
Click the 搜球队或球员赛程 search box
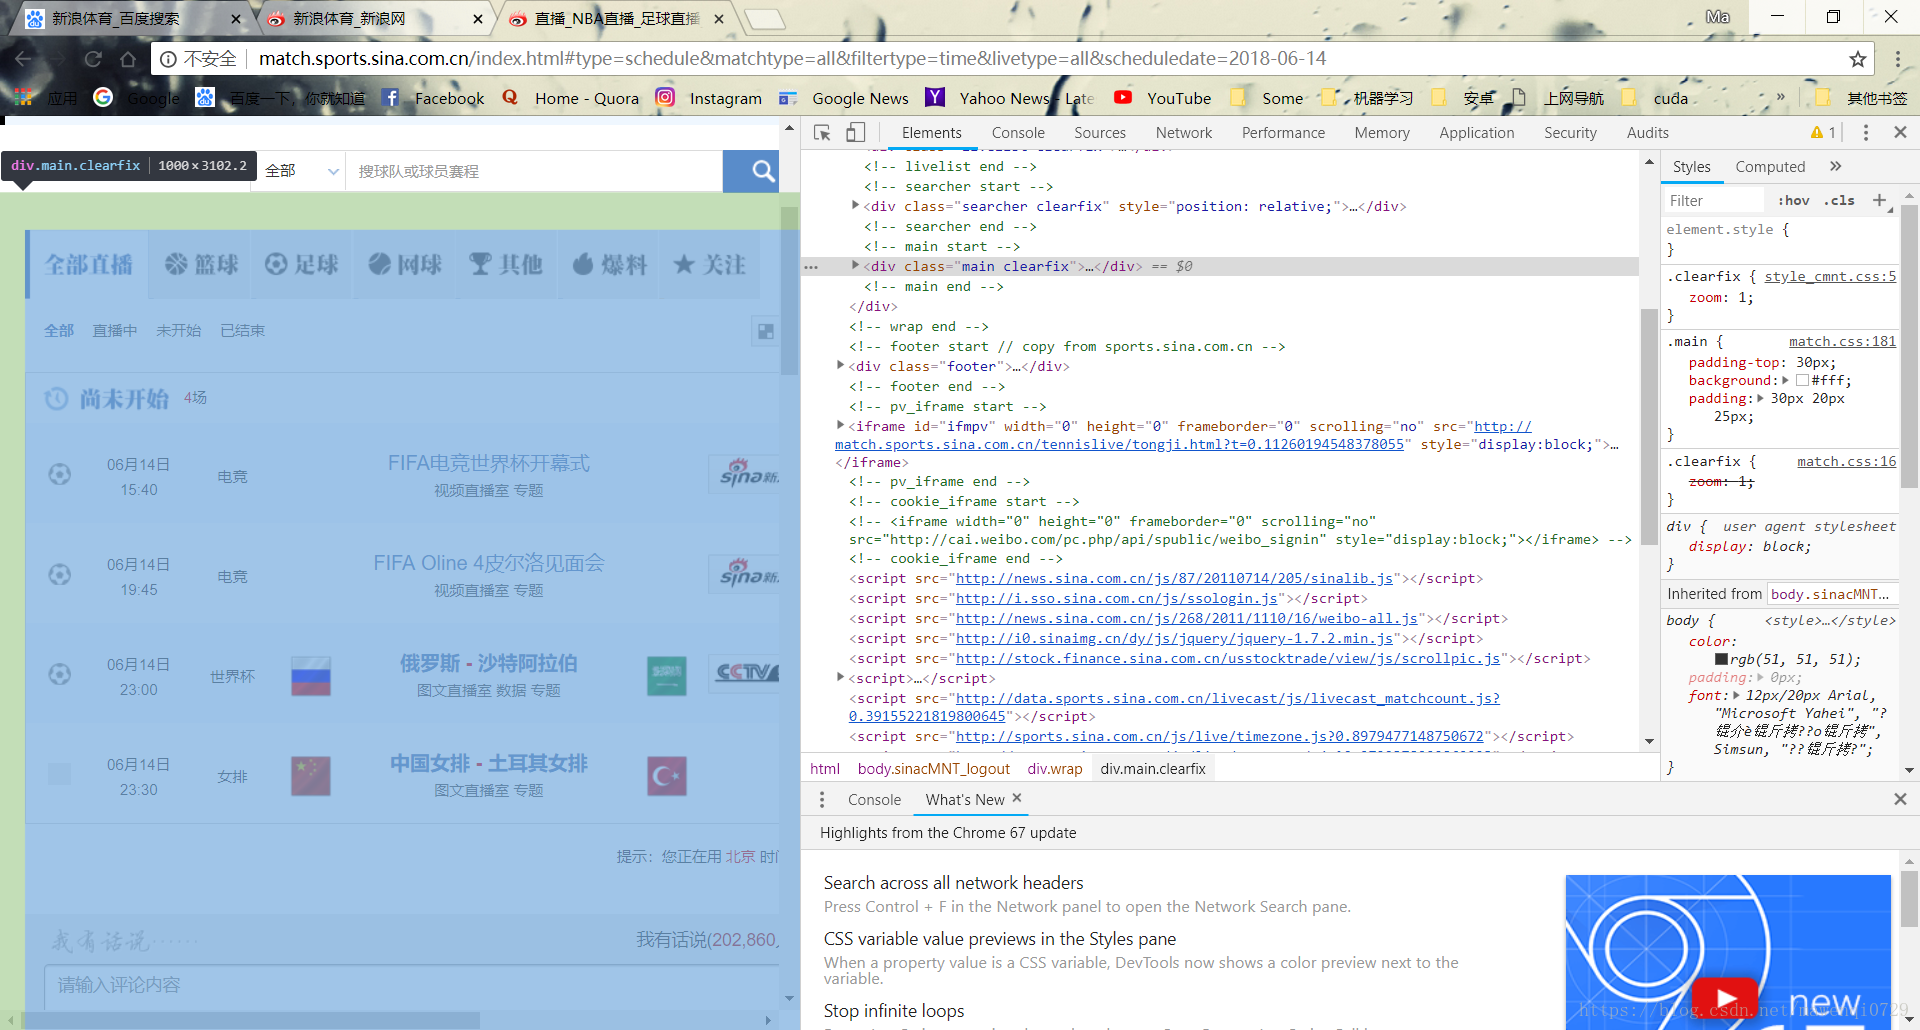pos(534,171)
